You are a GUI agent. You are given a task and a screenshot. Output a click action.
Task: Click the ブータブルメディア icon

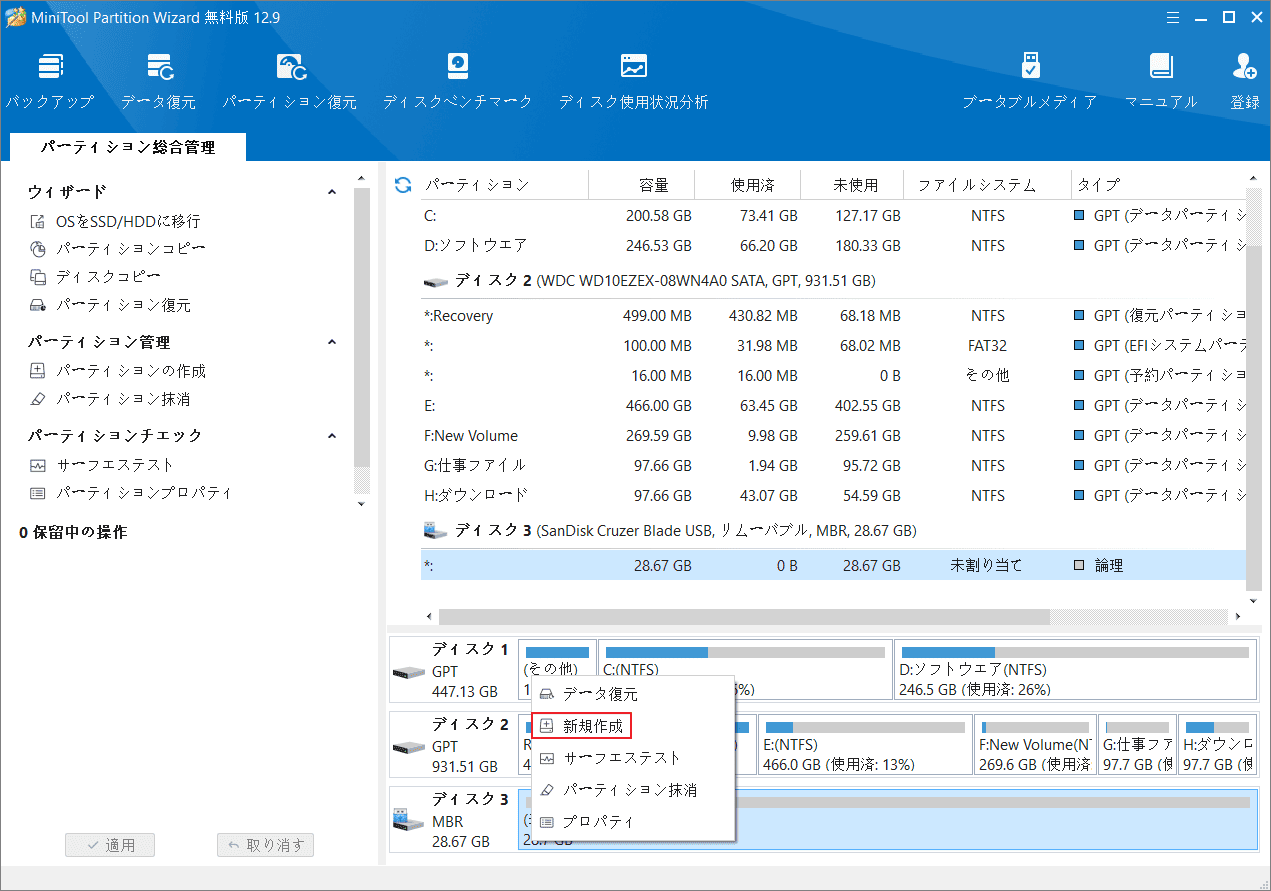(x=1030, y=66)
